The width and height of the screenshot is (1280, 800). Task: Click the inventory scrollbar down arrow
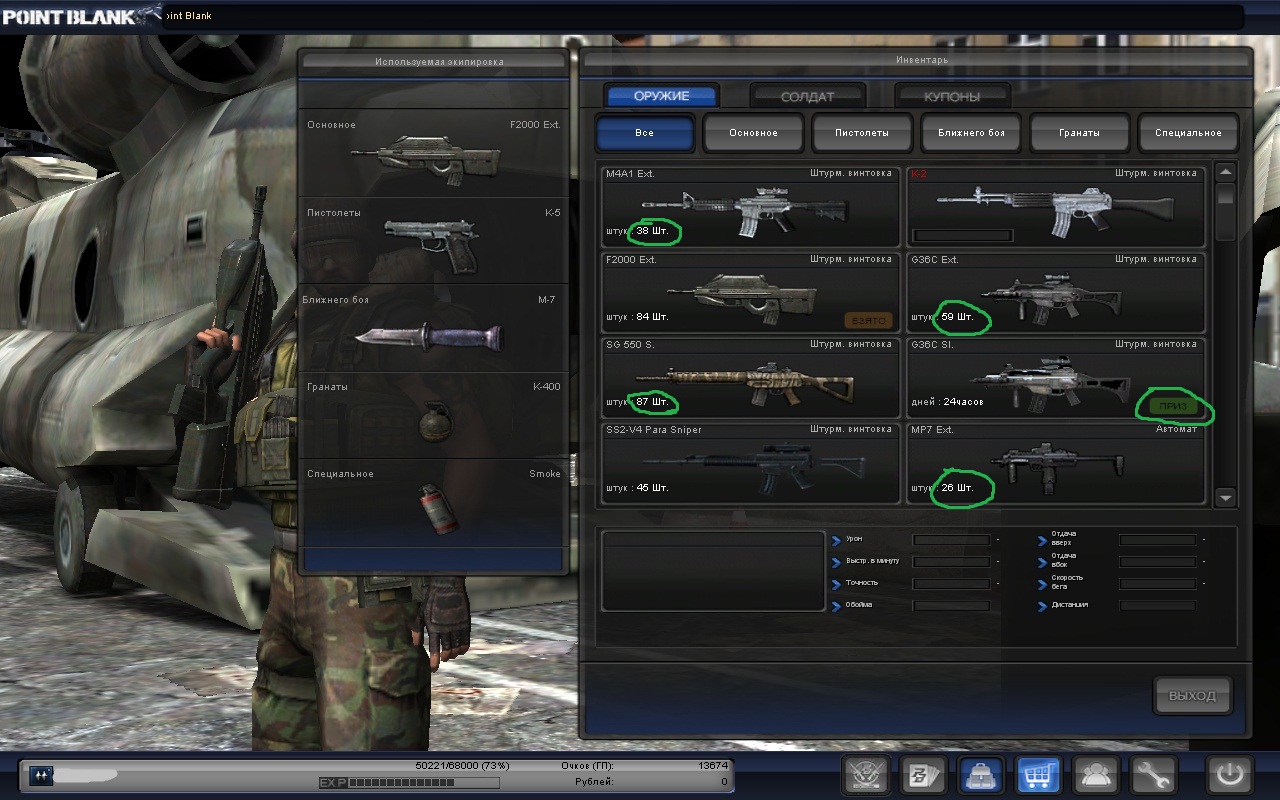pos(1225,497)
